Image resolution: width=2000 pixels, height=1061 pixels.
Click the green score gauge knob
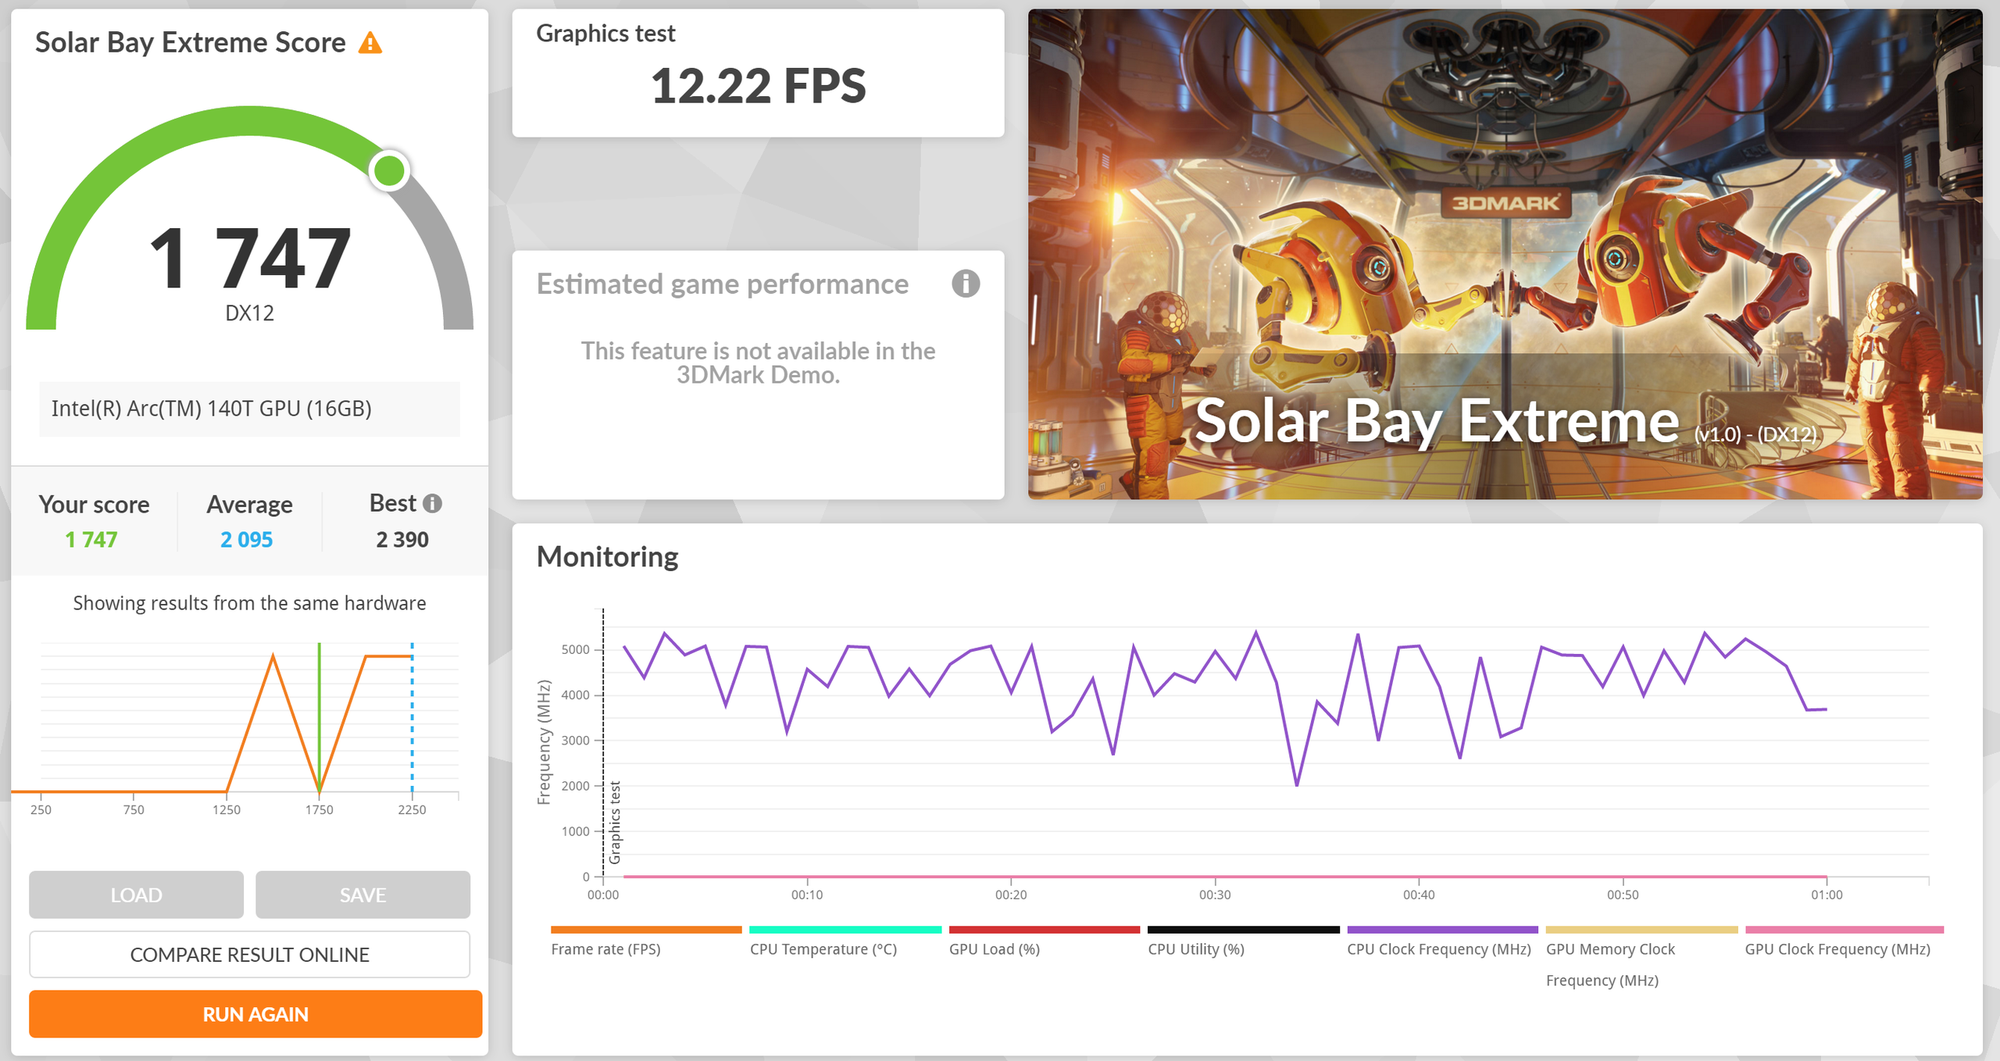(x=389, y=170)
